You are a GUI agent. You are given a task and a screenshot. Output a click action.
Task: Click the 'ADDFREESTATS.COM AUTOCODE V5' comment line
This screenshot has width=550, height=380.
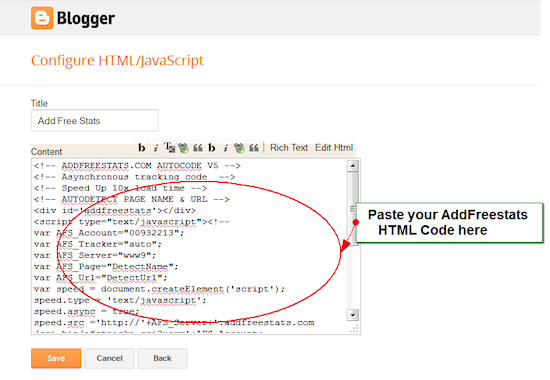click(137, 166)
